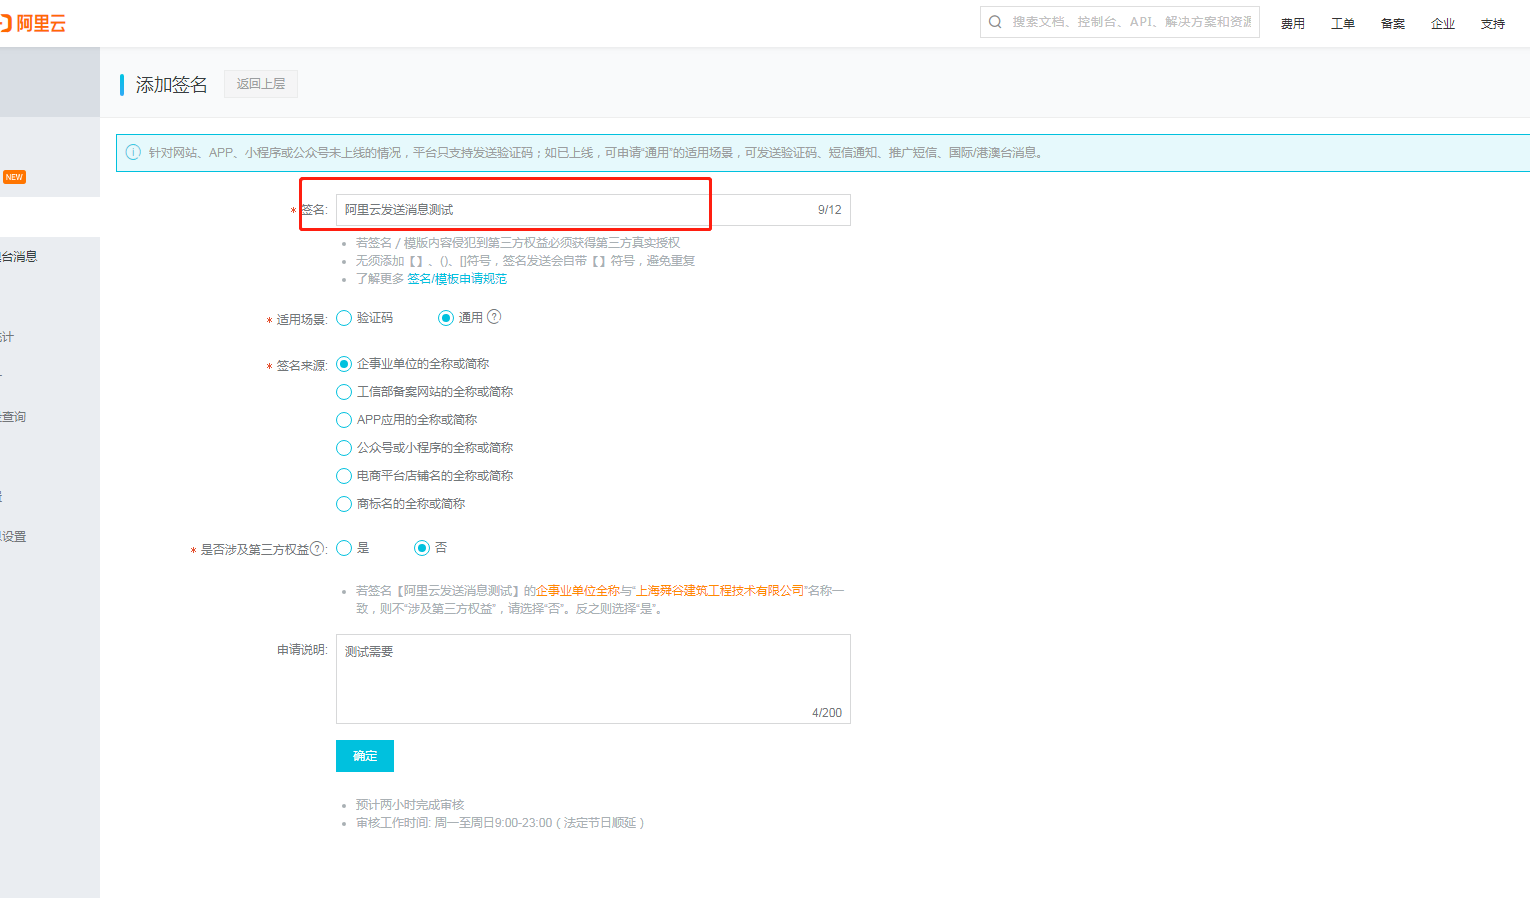Screen dimensions: 1530x898
Task: Click the orange 企事业单位全称 text
Action: pos(578,591)
